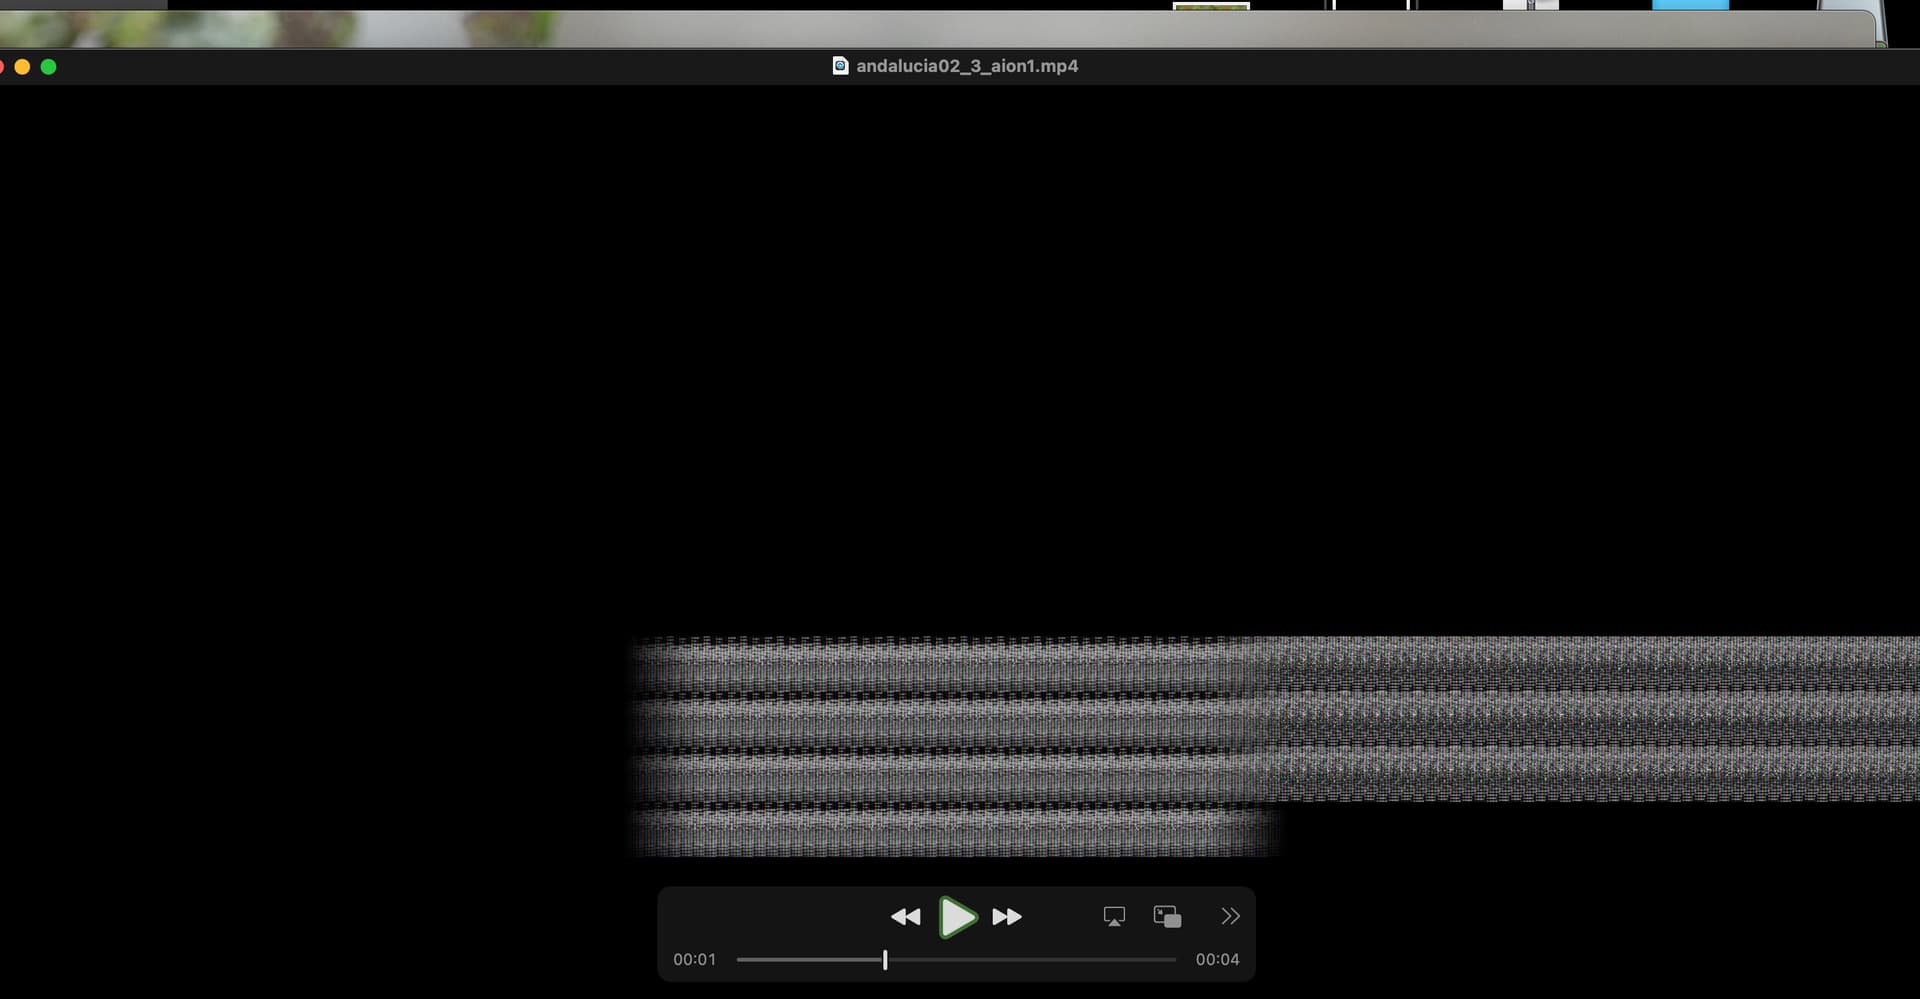Open the AirPlay output icon
Image resolution: width=1920 pixels, height=999 pixels.
(x=1114, y=917)
